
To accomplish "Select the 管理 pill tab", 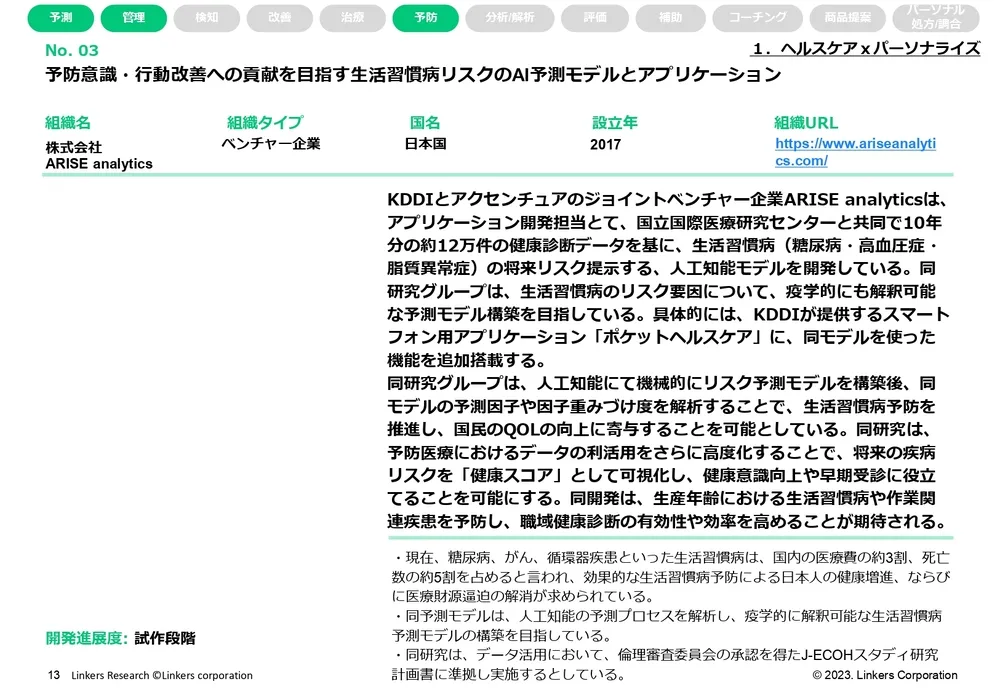I will click(134, 18).
